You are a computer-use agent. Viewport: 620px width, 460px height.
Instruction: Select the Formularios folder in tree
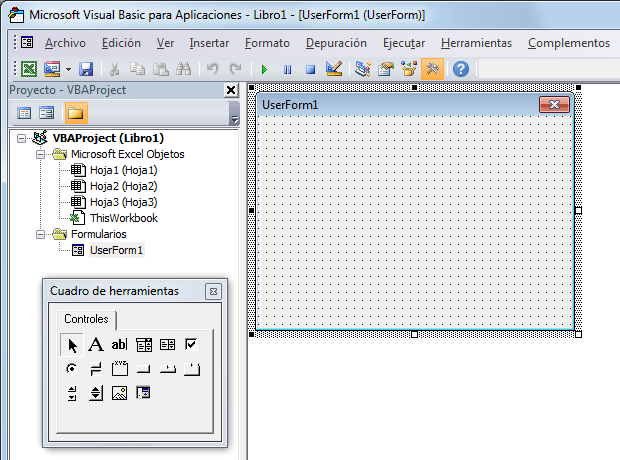[x=99, y=234]
